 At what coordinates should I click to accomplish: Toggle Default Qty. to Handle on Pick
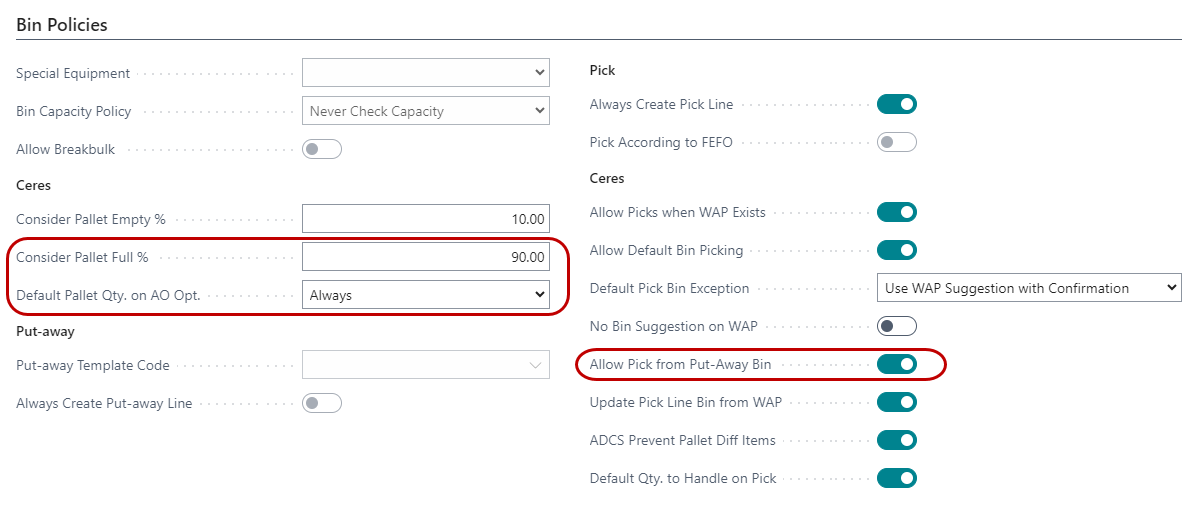896,478
